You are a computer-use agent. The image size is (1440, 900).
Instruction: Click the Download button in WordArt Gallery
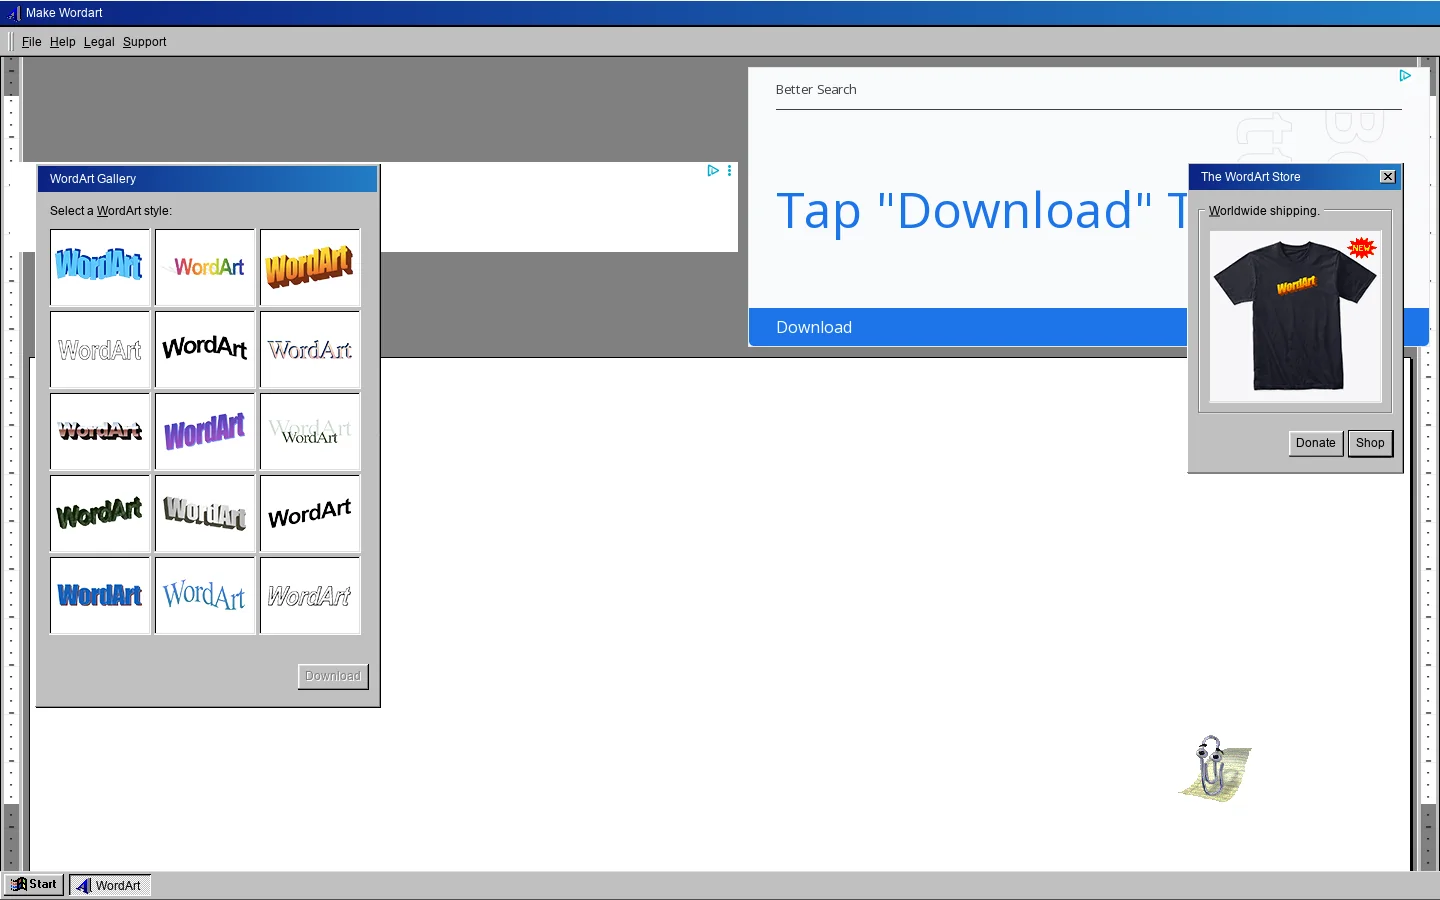[333, 676]
